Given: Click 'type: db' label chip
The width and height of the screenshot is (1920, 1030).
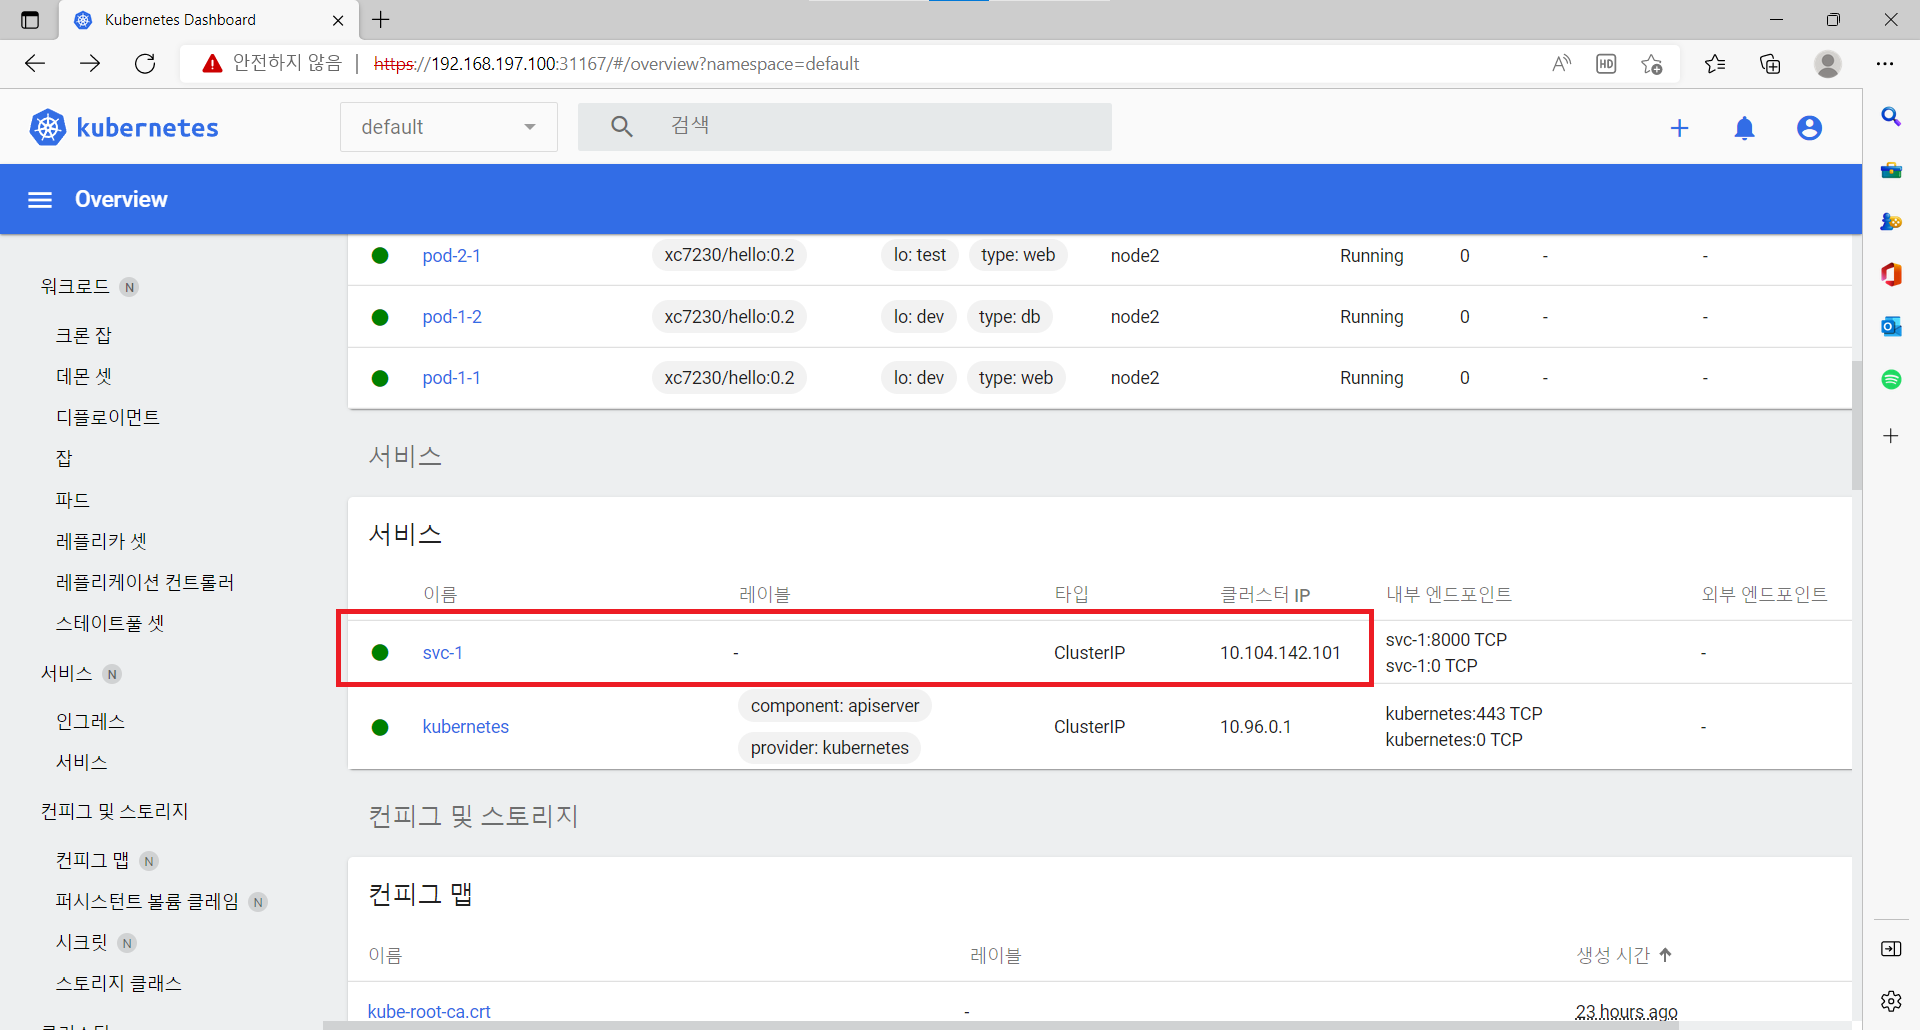Looking at the screenshot, I should click(1010, 317).
